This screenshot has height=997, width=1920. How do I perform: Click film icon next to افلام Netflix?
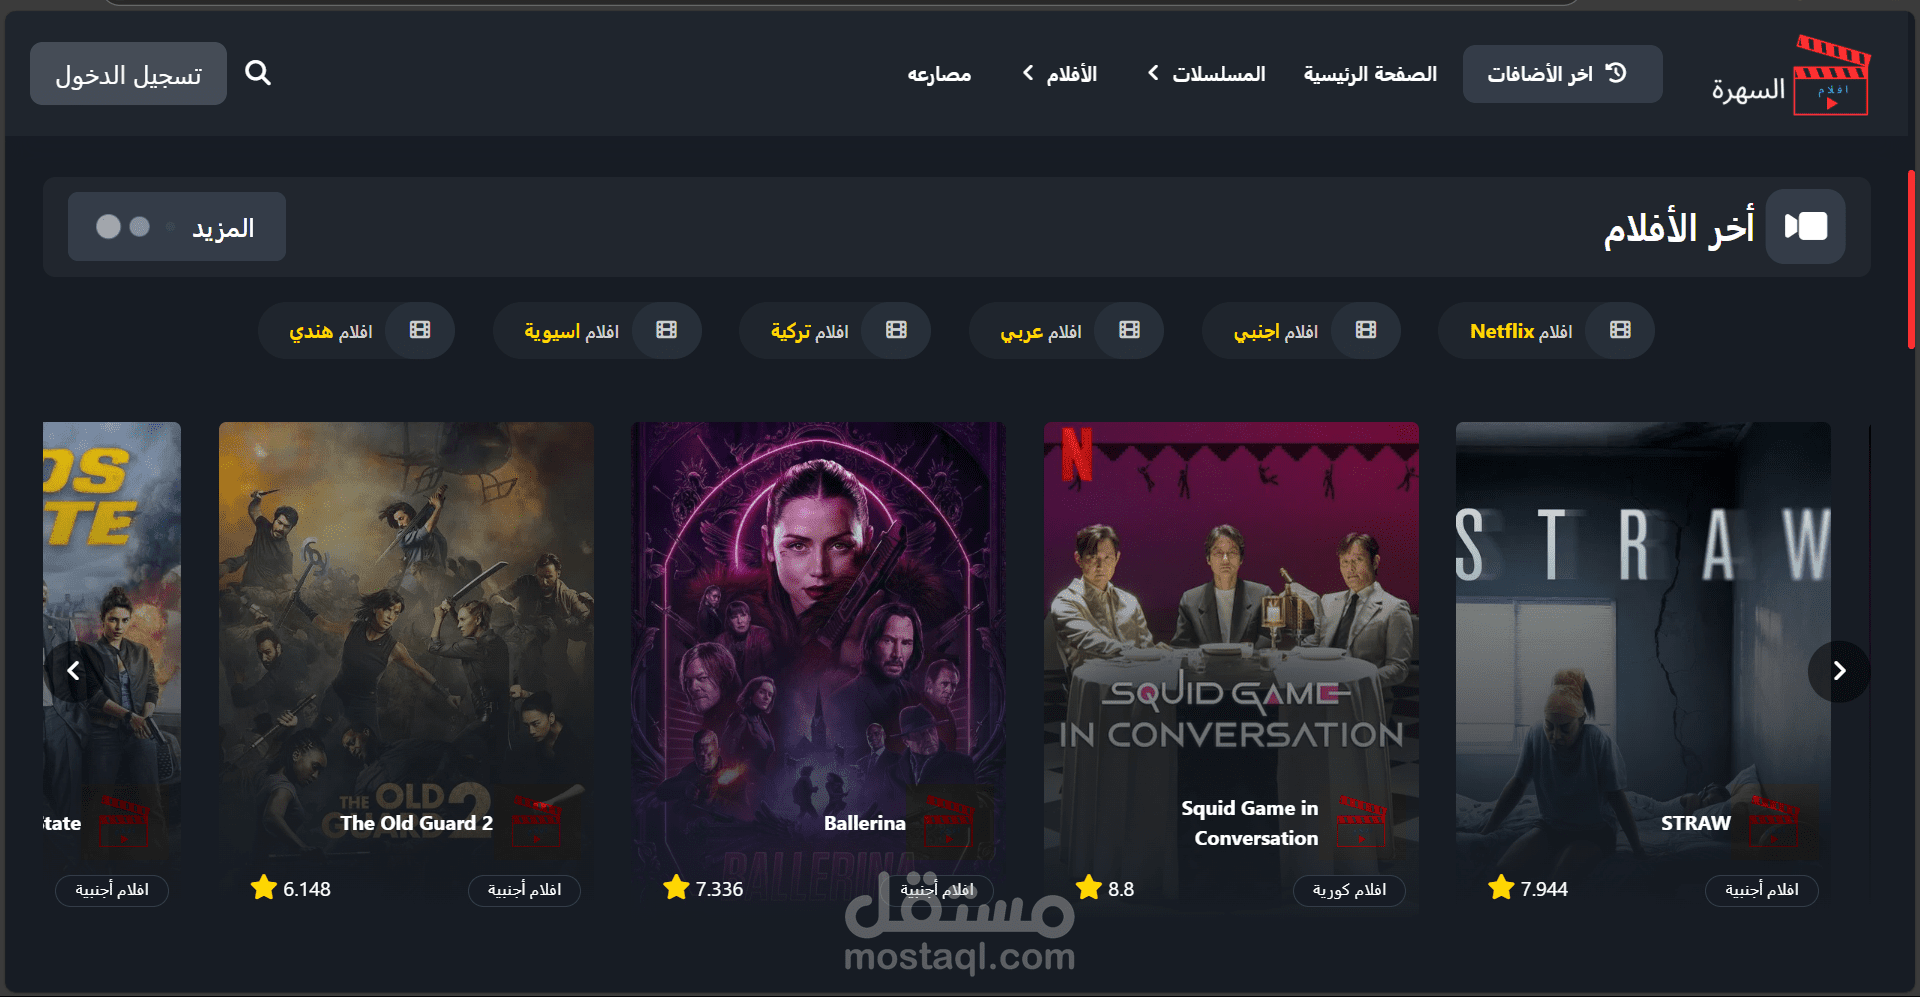click(x=1620, y=330)
